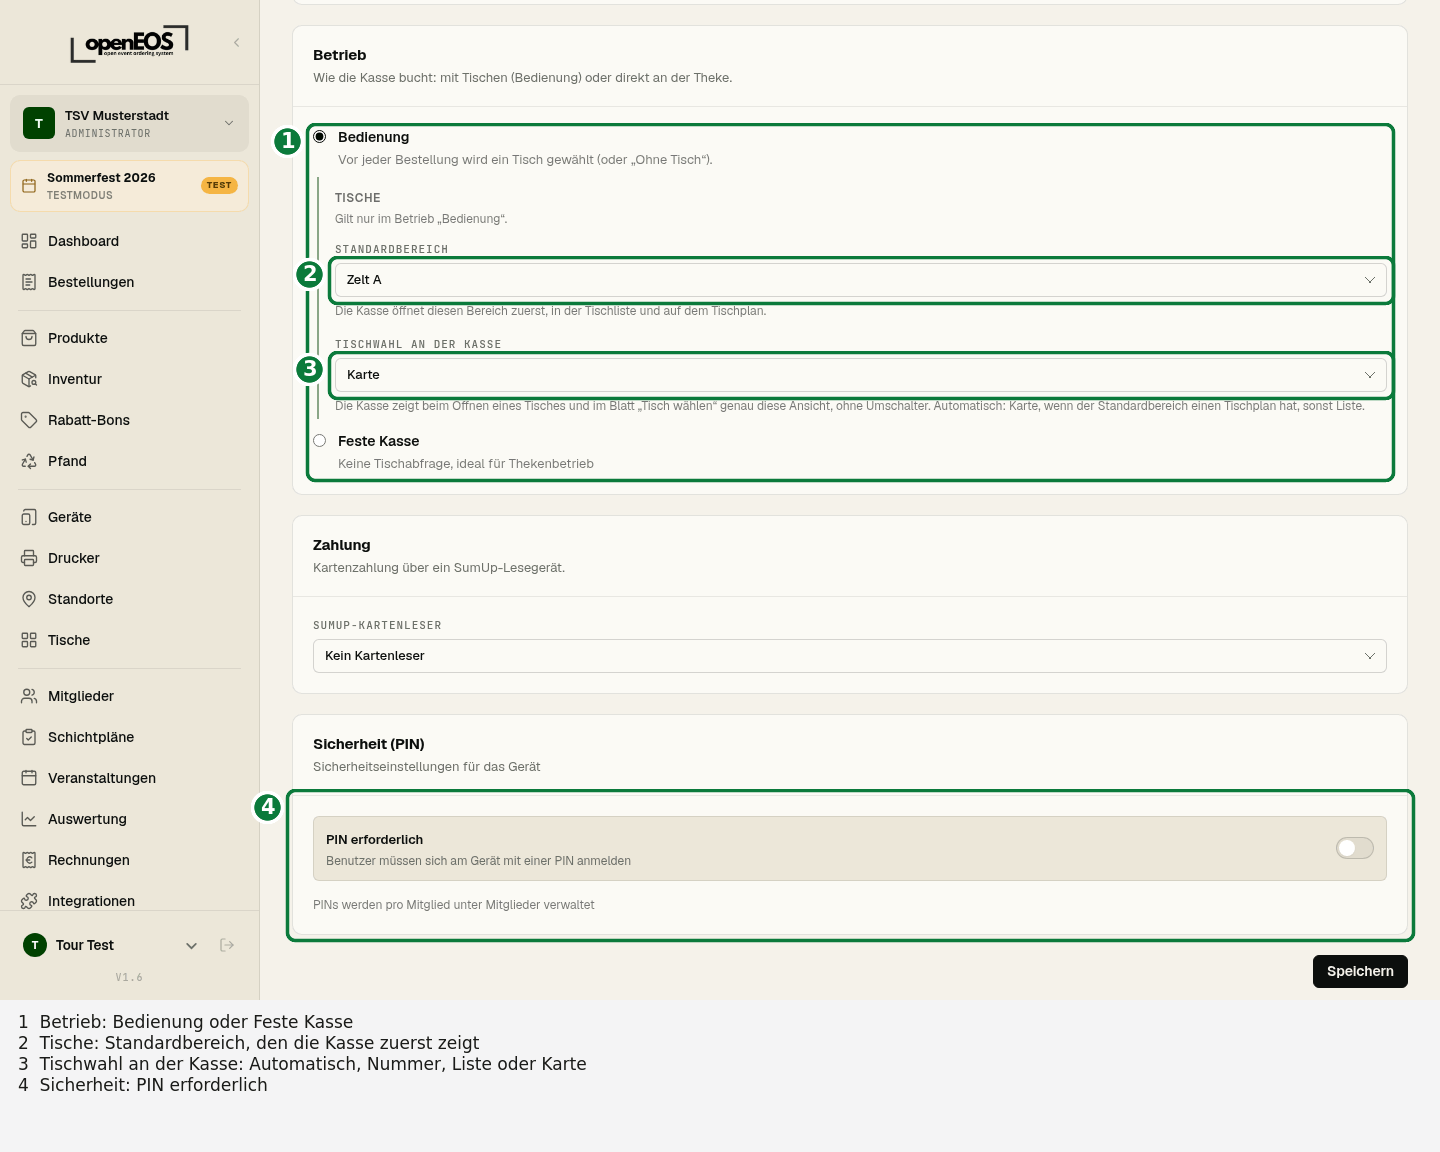
Task: Open the Auswertung sidebar entry
Action: (130, 819)
